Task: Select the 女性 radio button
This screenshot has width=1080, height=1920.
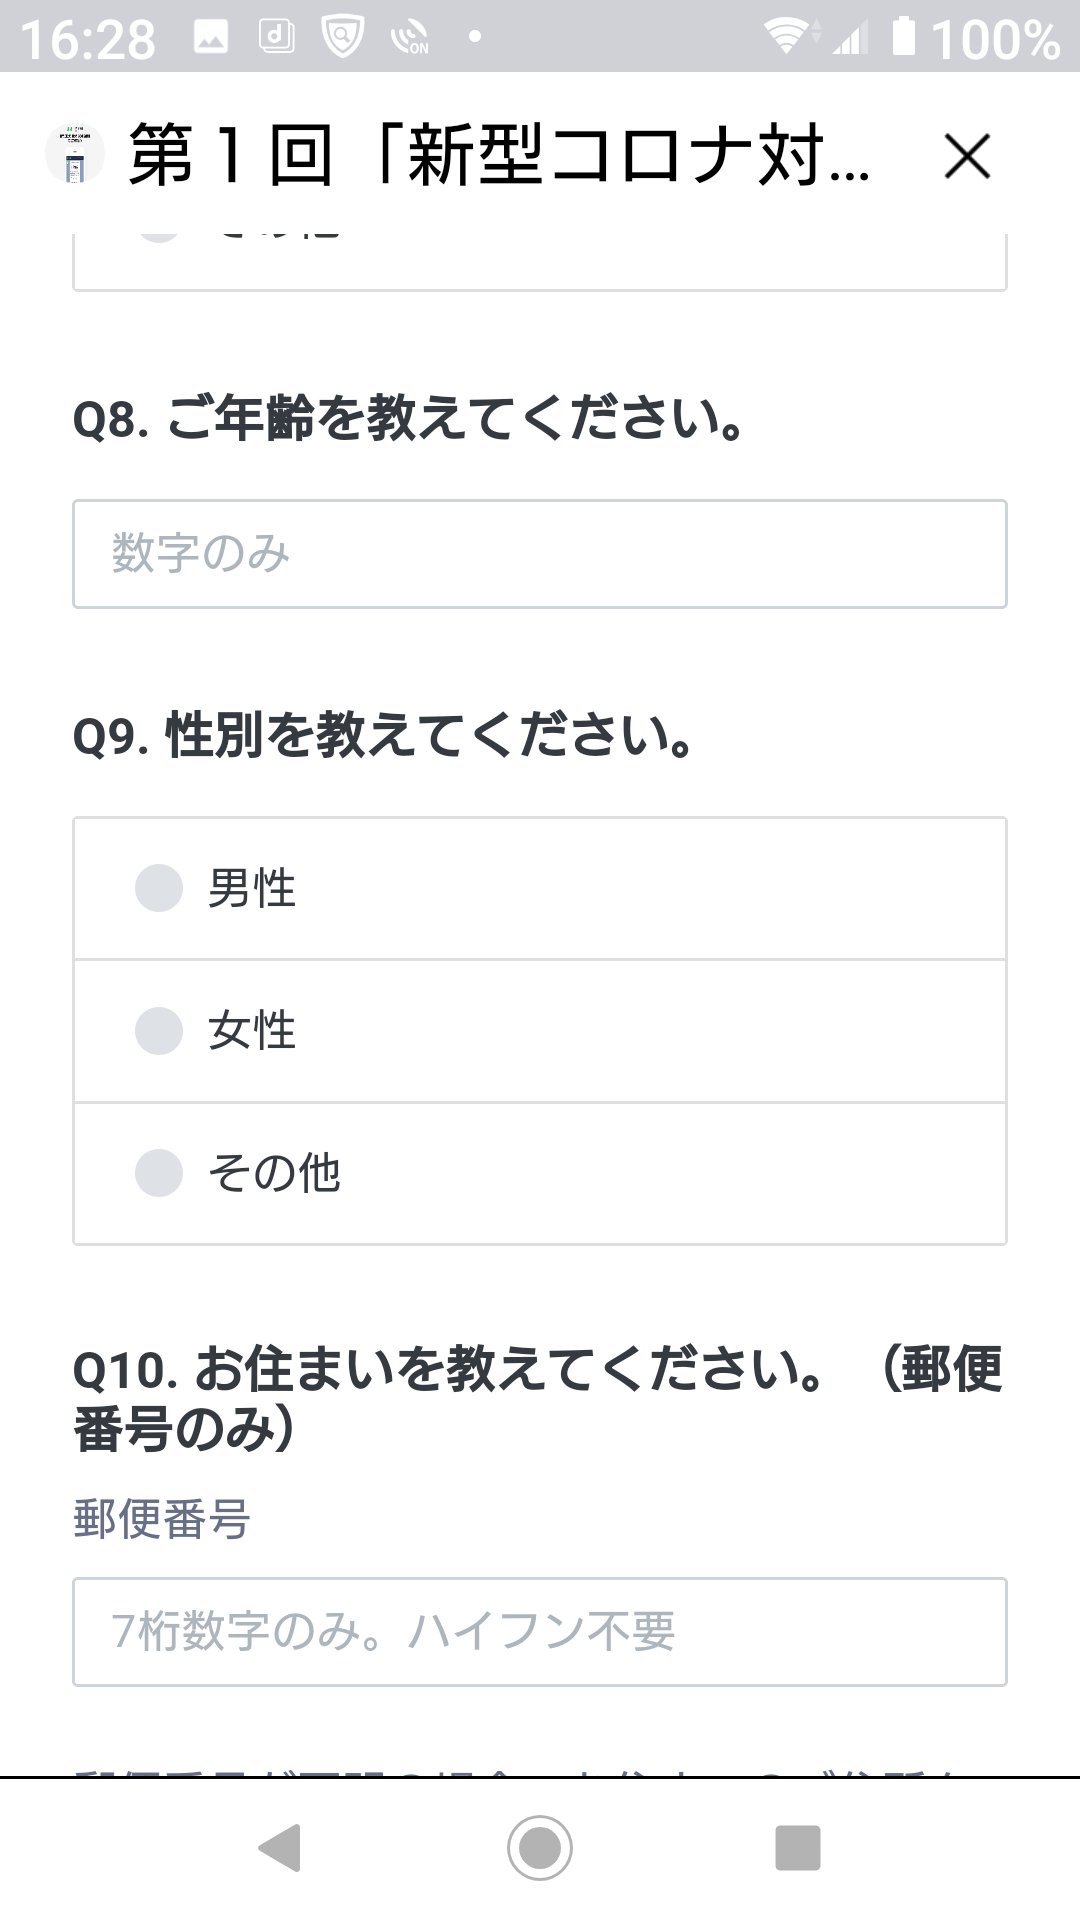Action: coord(159,1031)
